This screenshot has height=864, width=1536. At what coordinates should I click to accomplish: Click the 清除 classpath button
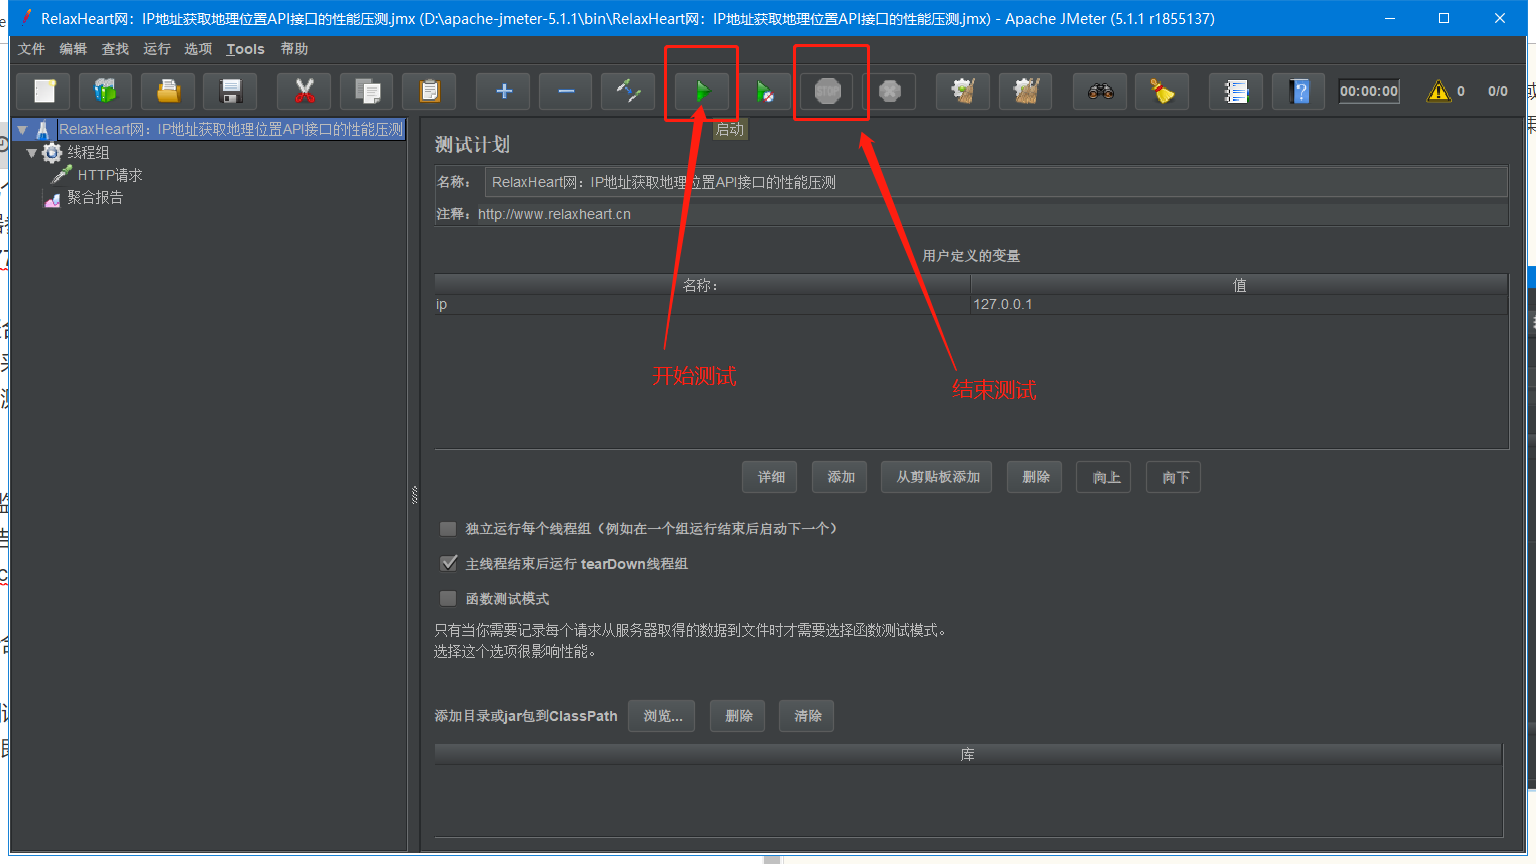(x=808, y=716)
